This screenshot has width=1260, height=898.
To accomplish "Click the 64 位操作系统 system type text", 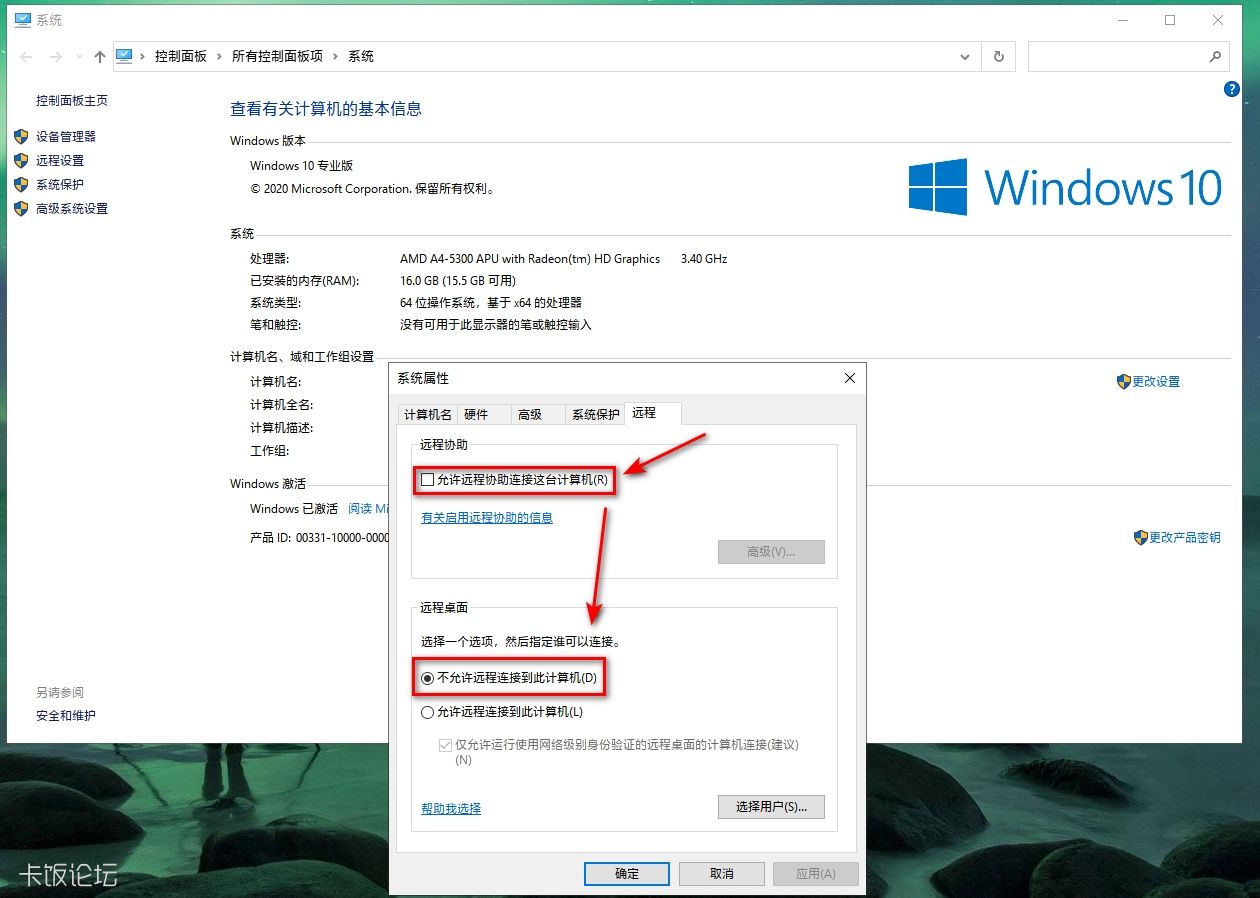I will point(491,302).
